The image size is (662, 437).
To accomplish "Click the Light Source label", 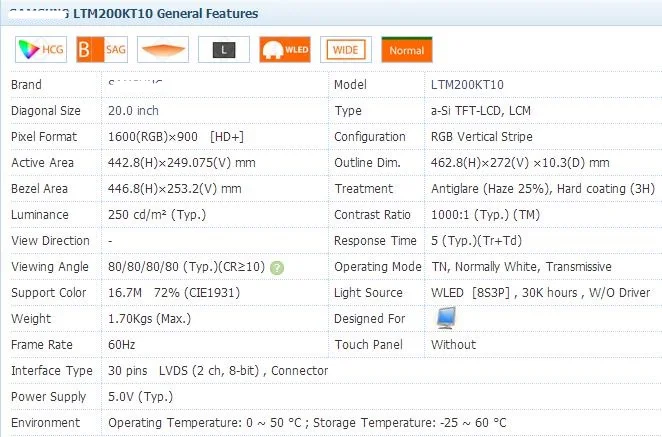I will click(x=368, y=293).
